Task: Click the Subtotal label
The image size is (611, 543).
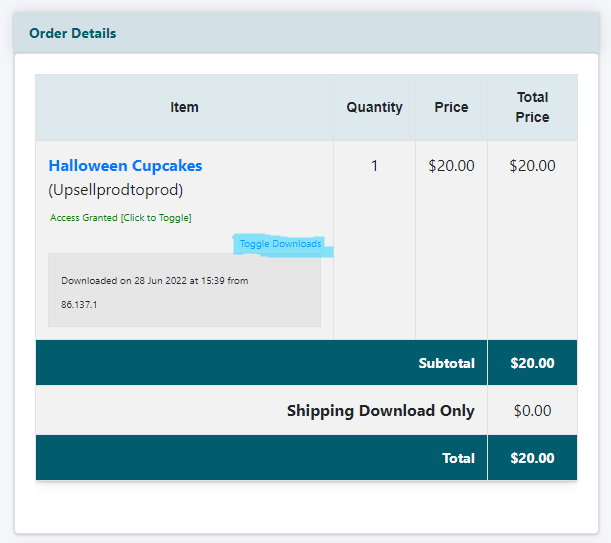Action: [x=447, y=363]
